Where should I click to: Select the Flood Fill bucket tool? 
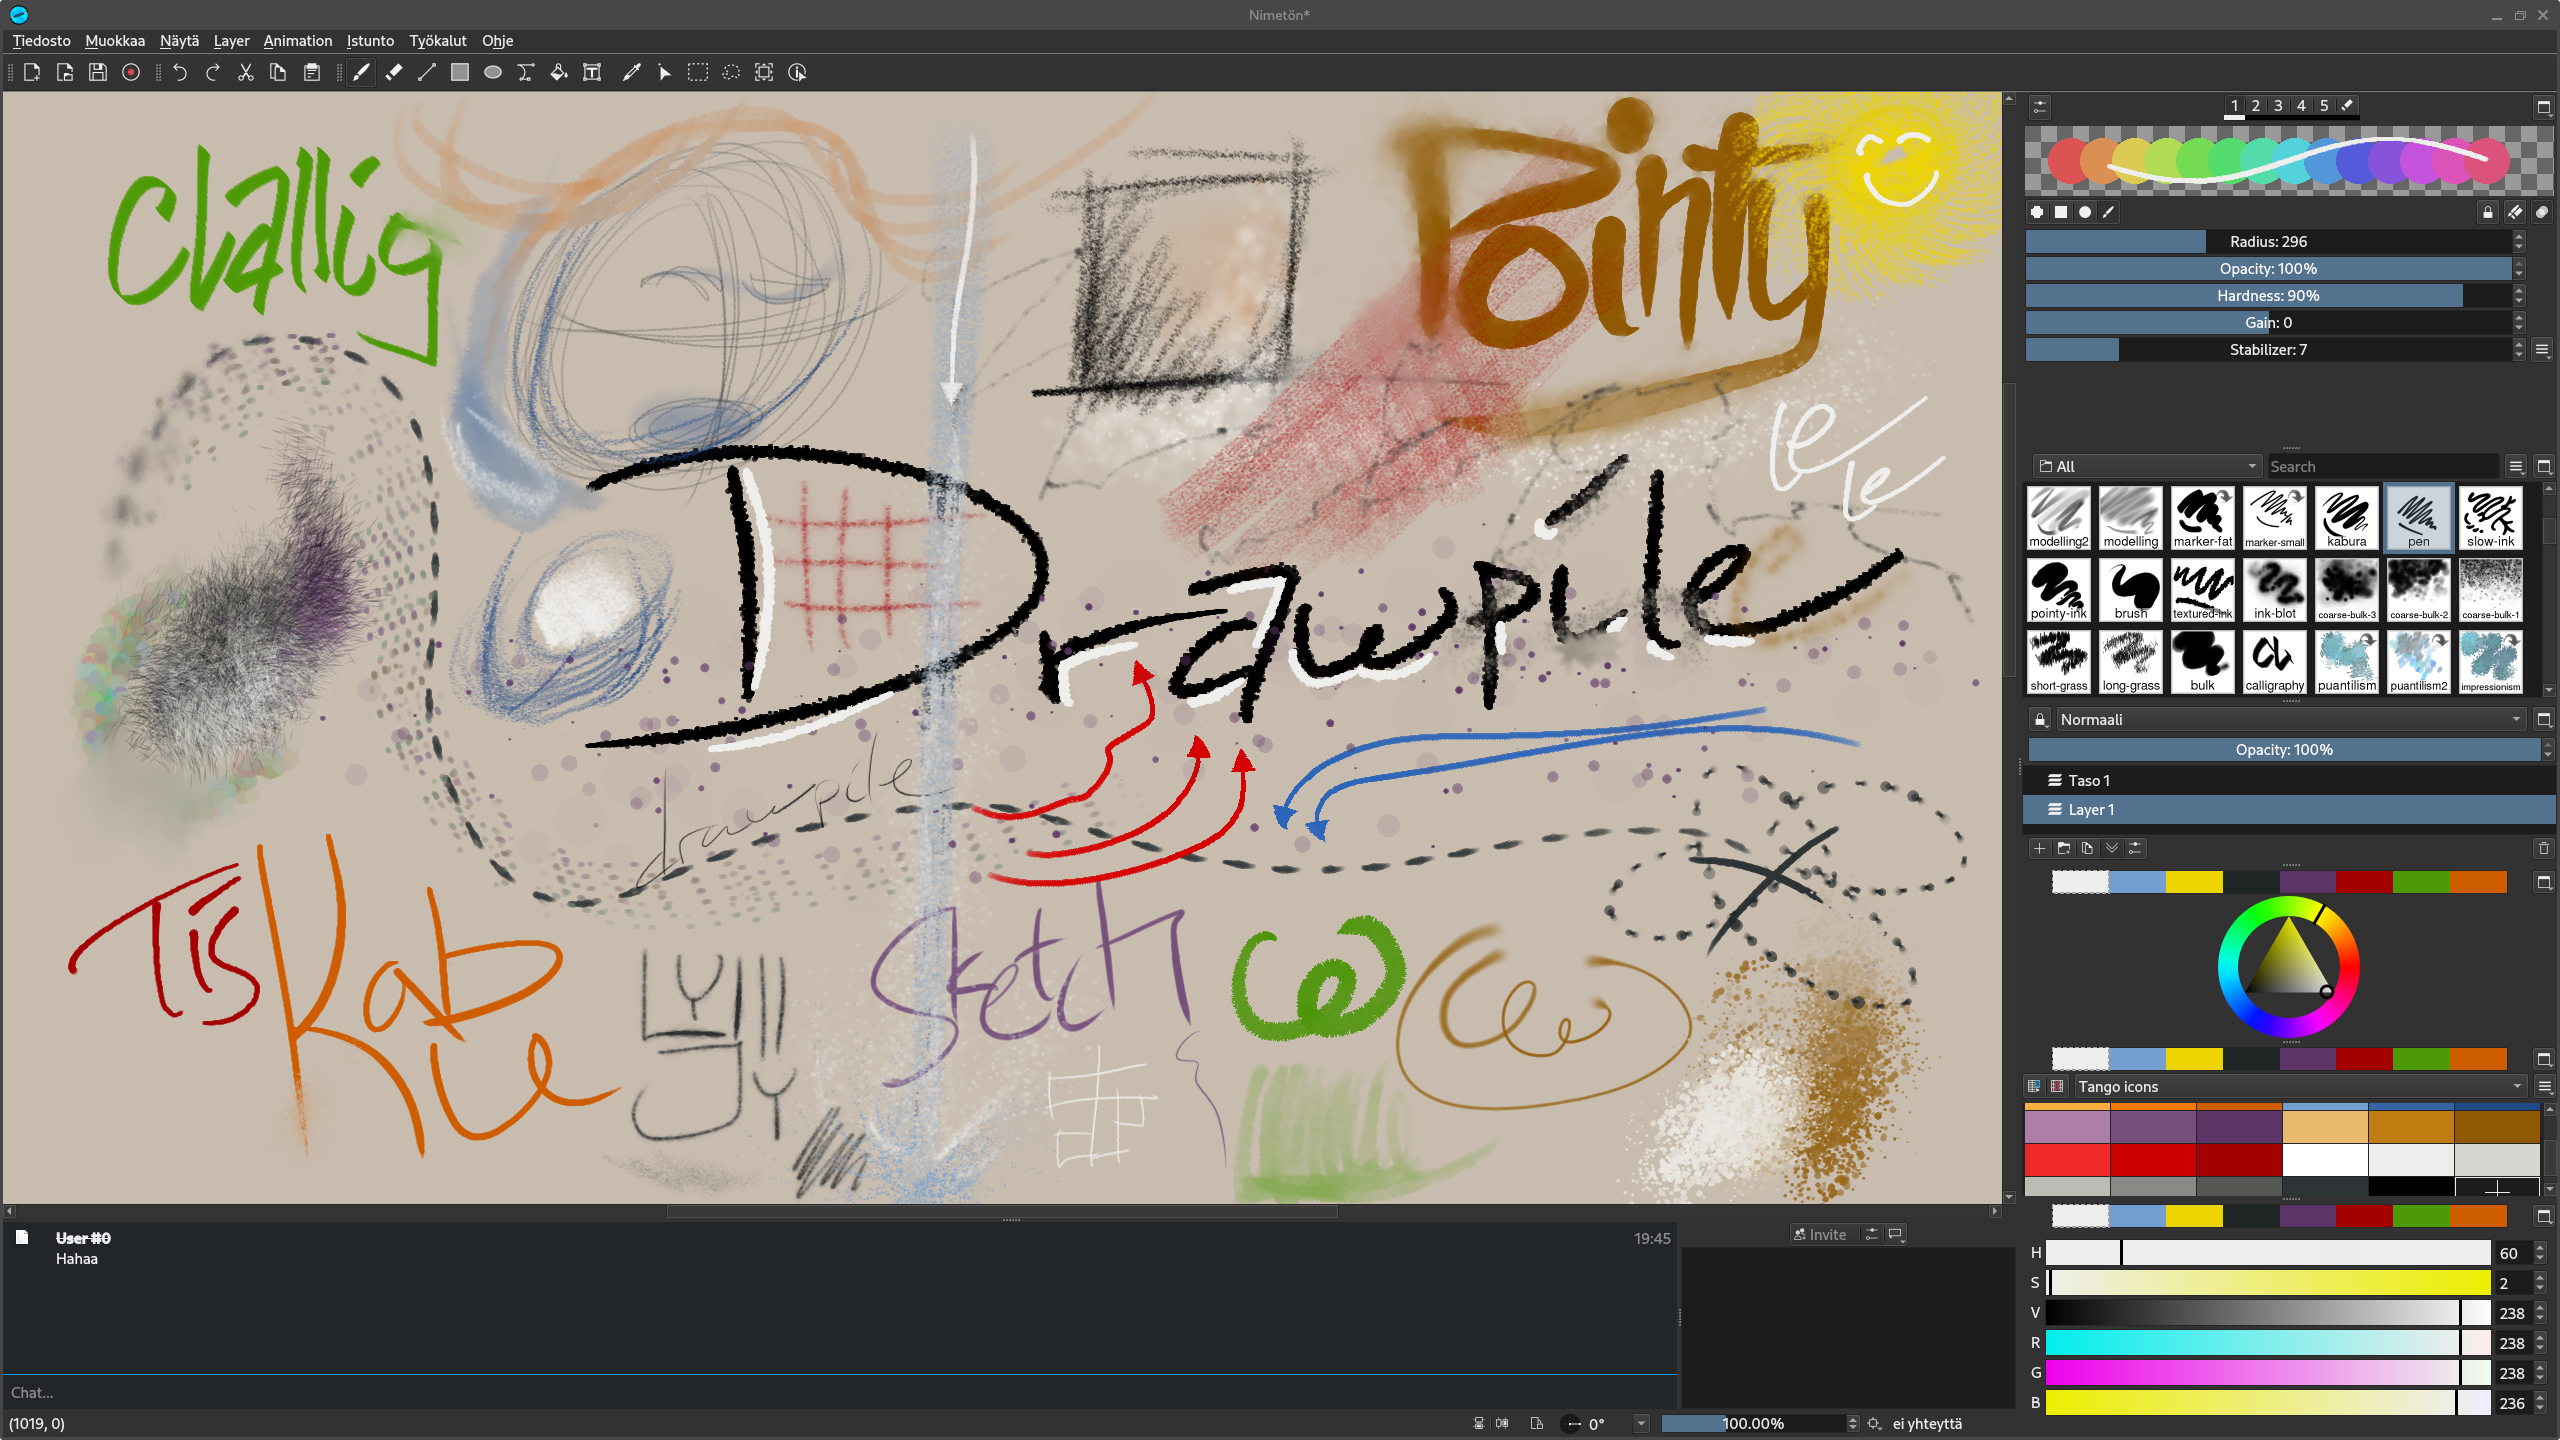559,72
